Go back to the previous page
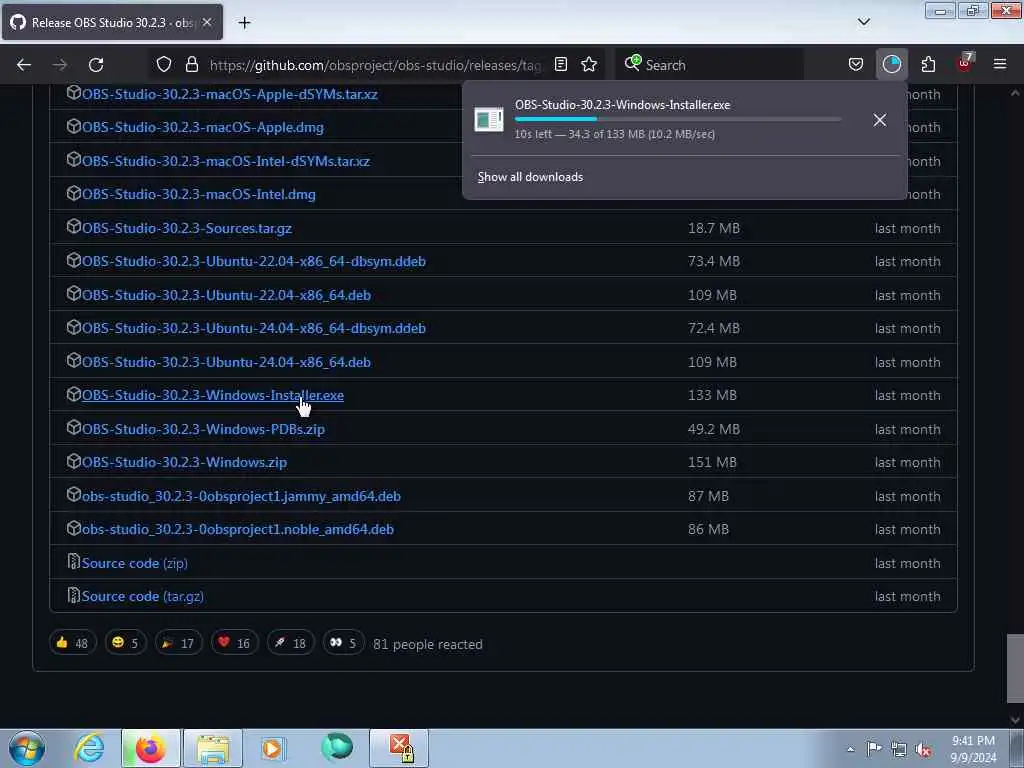 coord(24,65)
